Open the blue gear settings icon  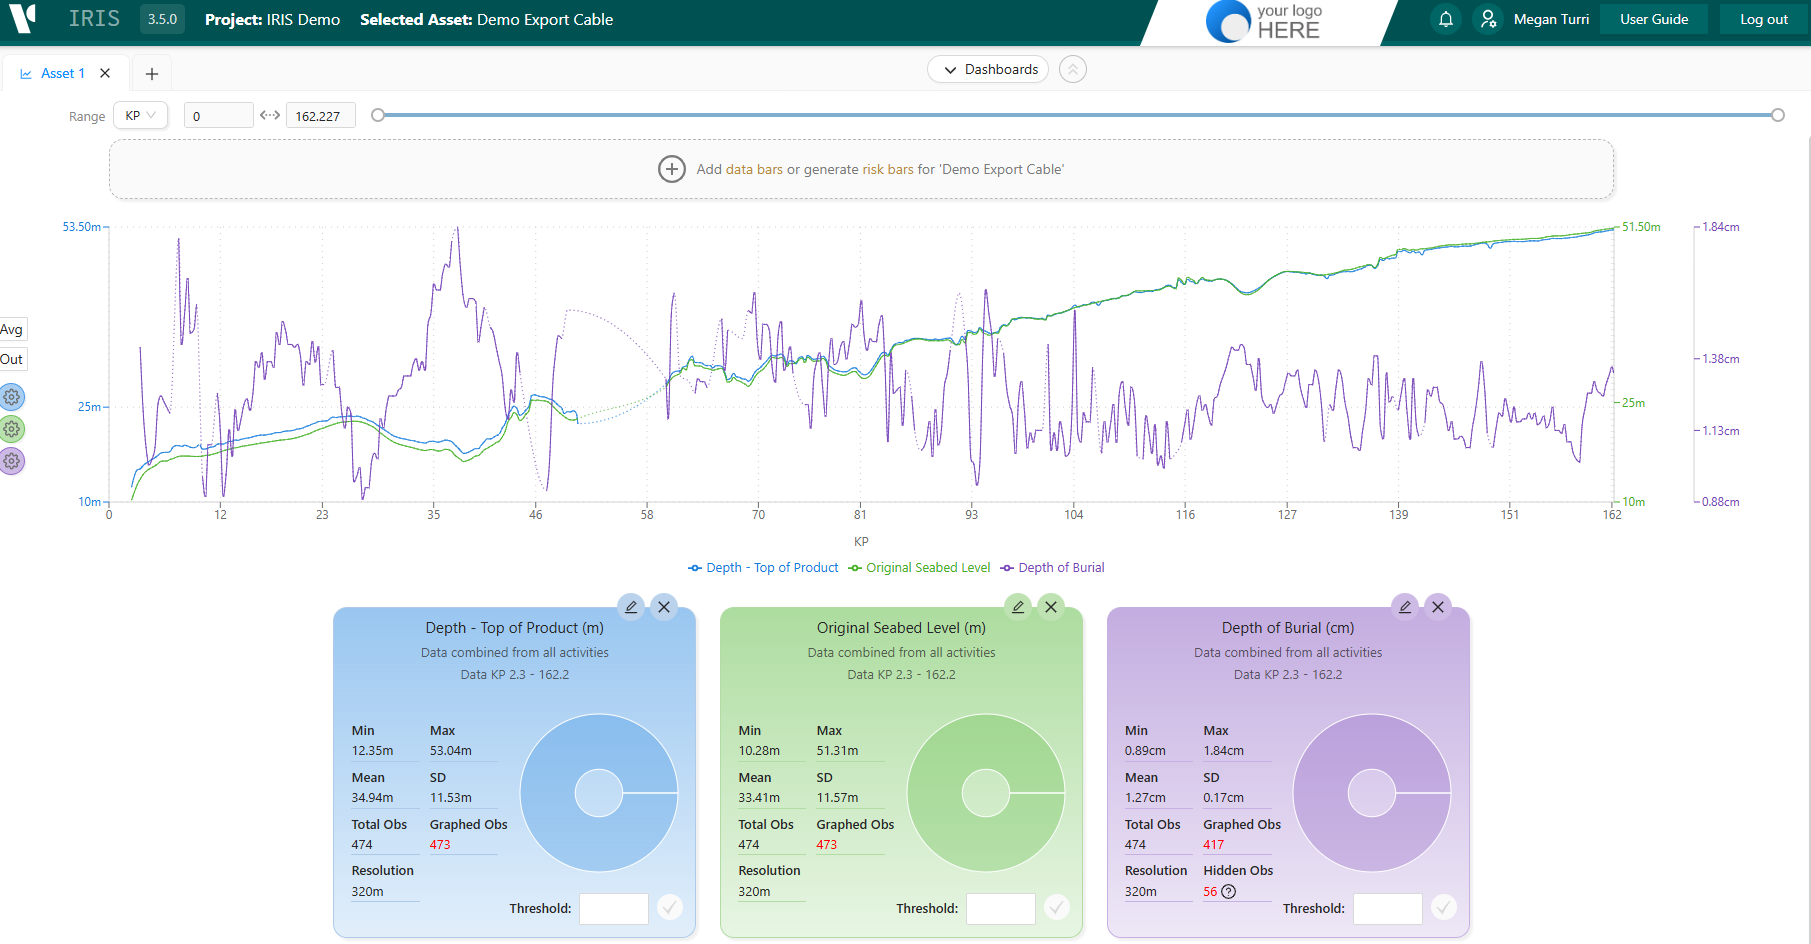12,397
